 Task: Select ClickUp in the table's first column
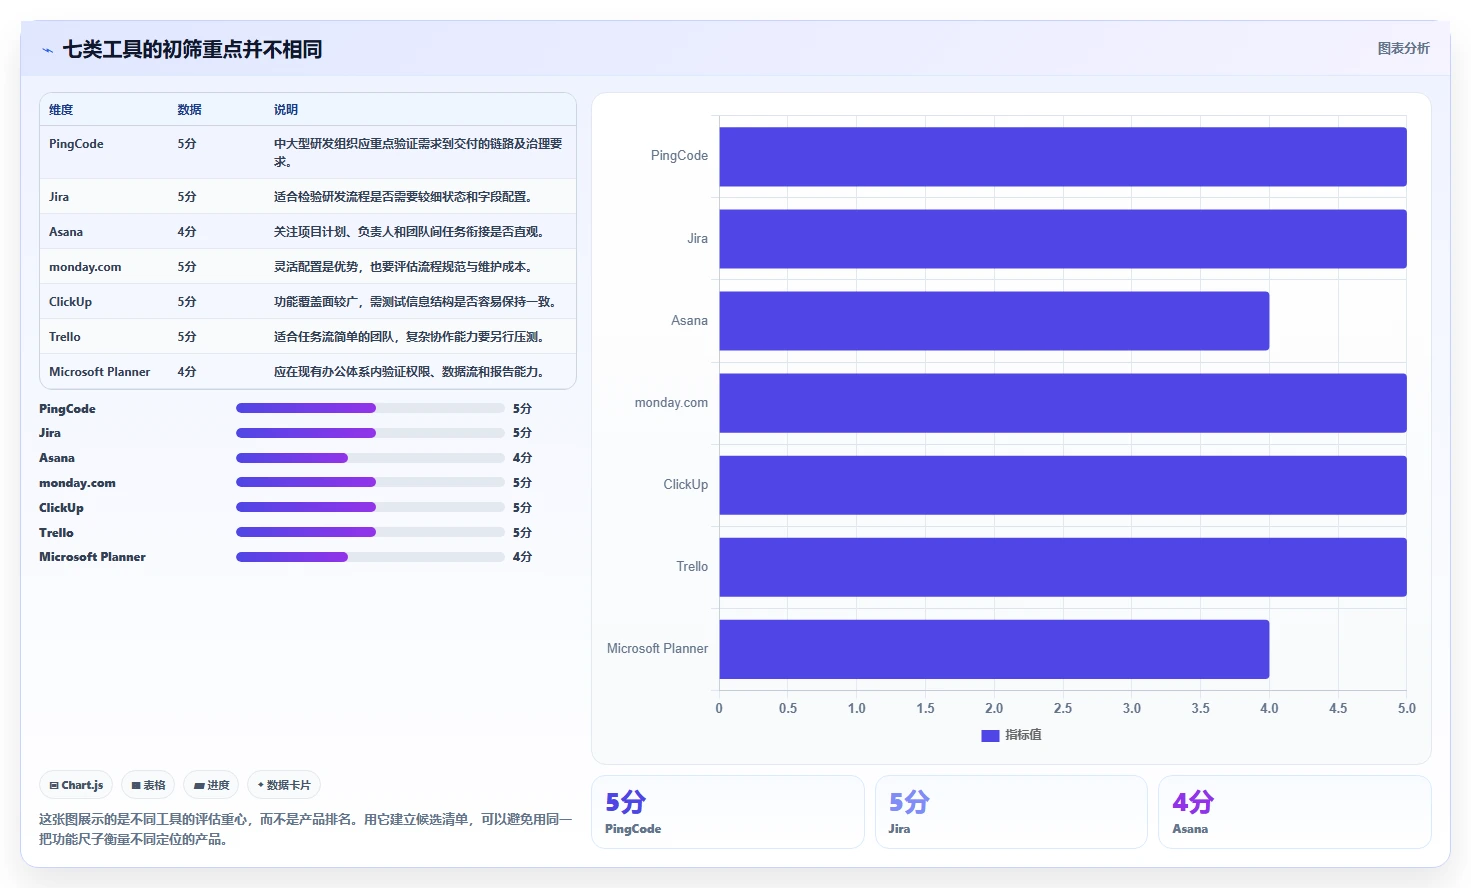[70, 302]
